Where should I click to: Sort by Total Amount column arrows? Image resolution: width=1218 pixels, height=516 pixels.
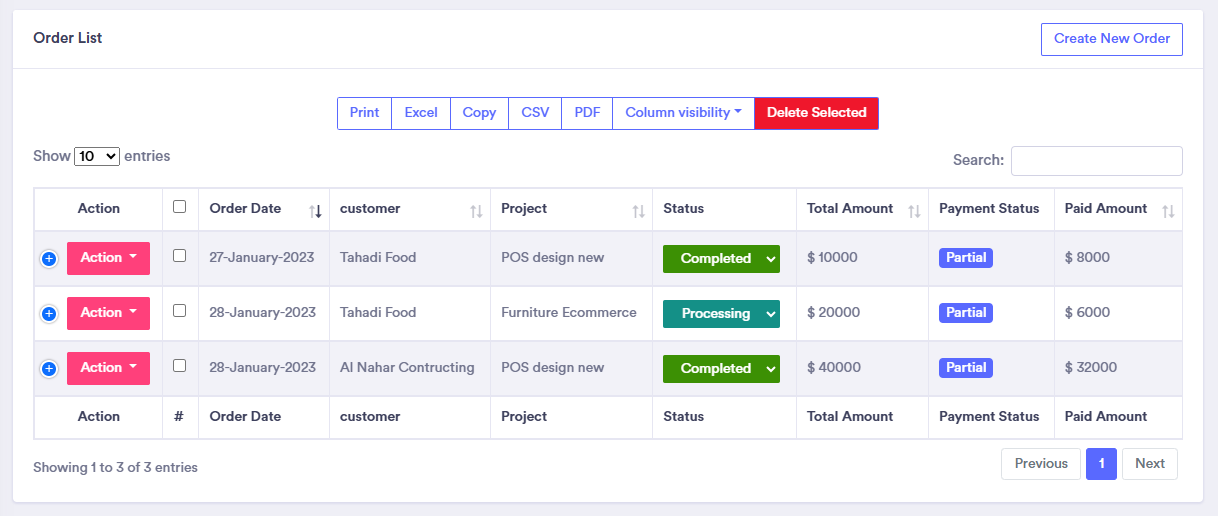pos(914,210)
